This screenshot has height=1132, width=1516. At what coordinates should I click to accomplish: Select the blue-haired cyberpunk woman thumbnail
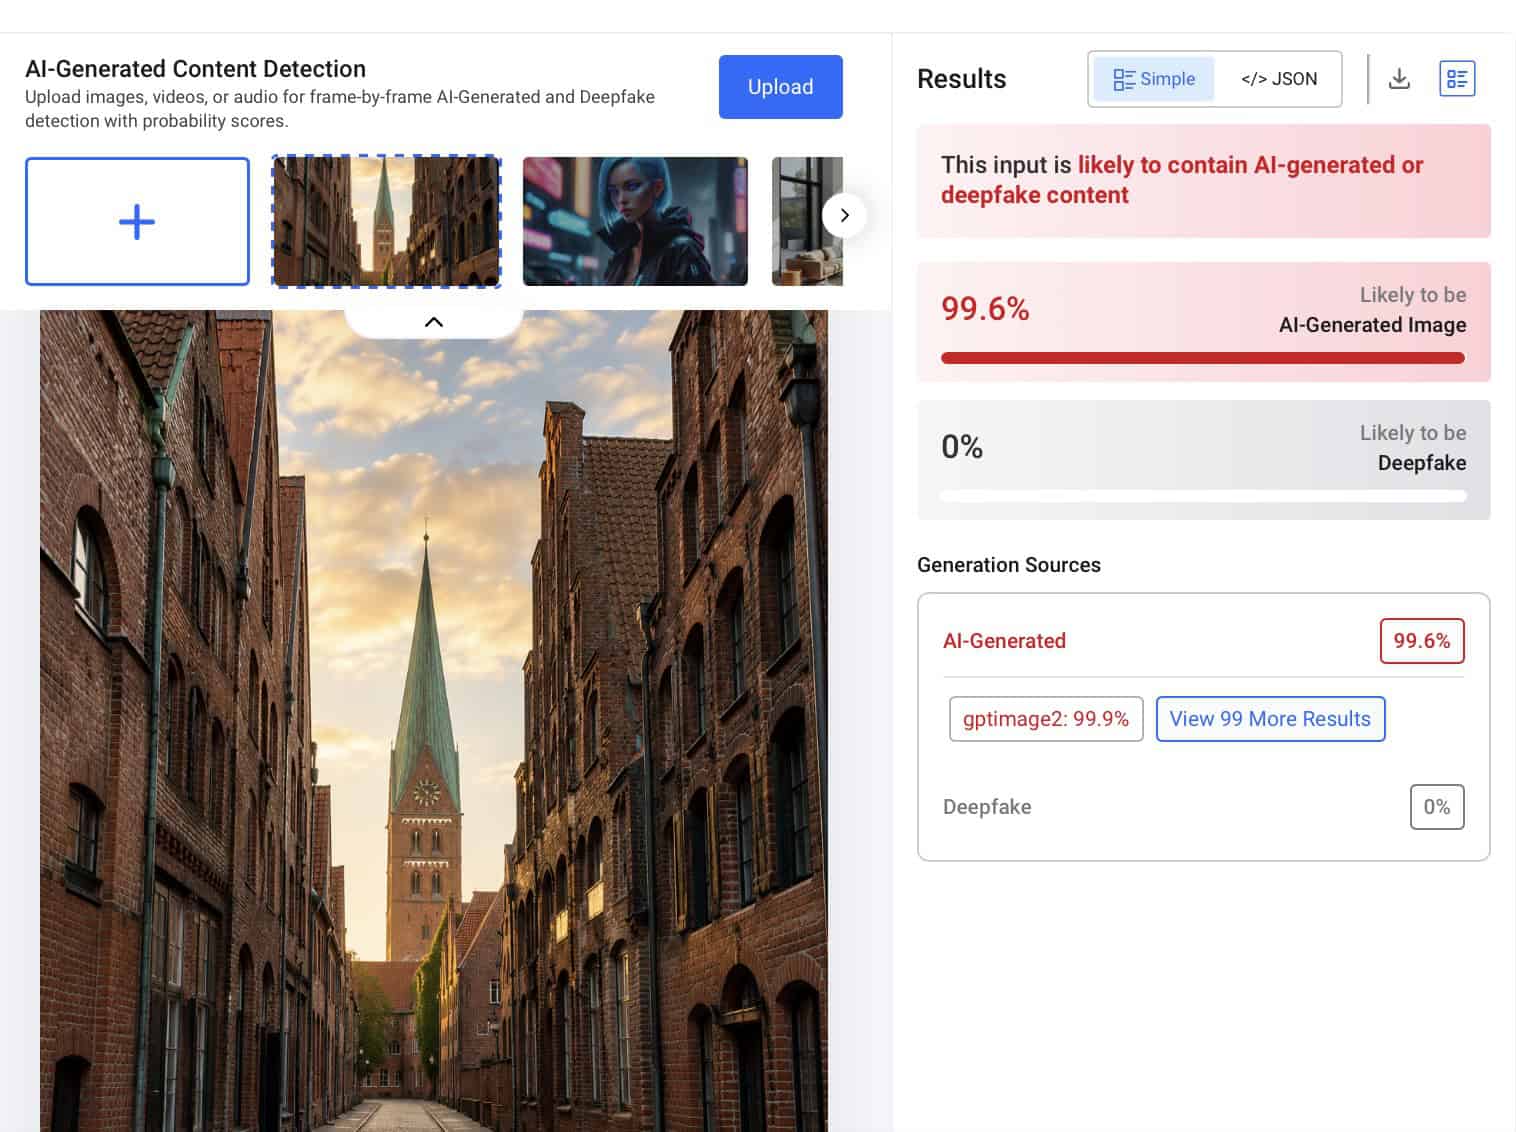635,221
